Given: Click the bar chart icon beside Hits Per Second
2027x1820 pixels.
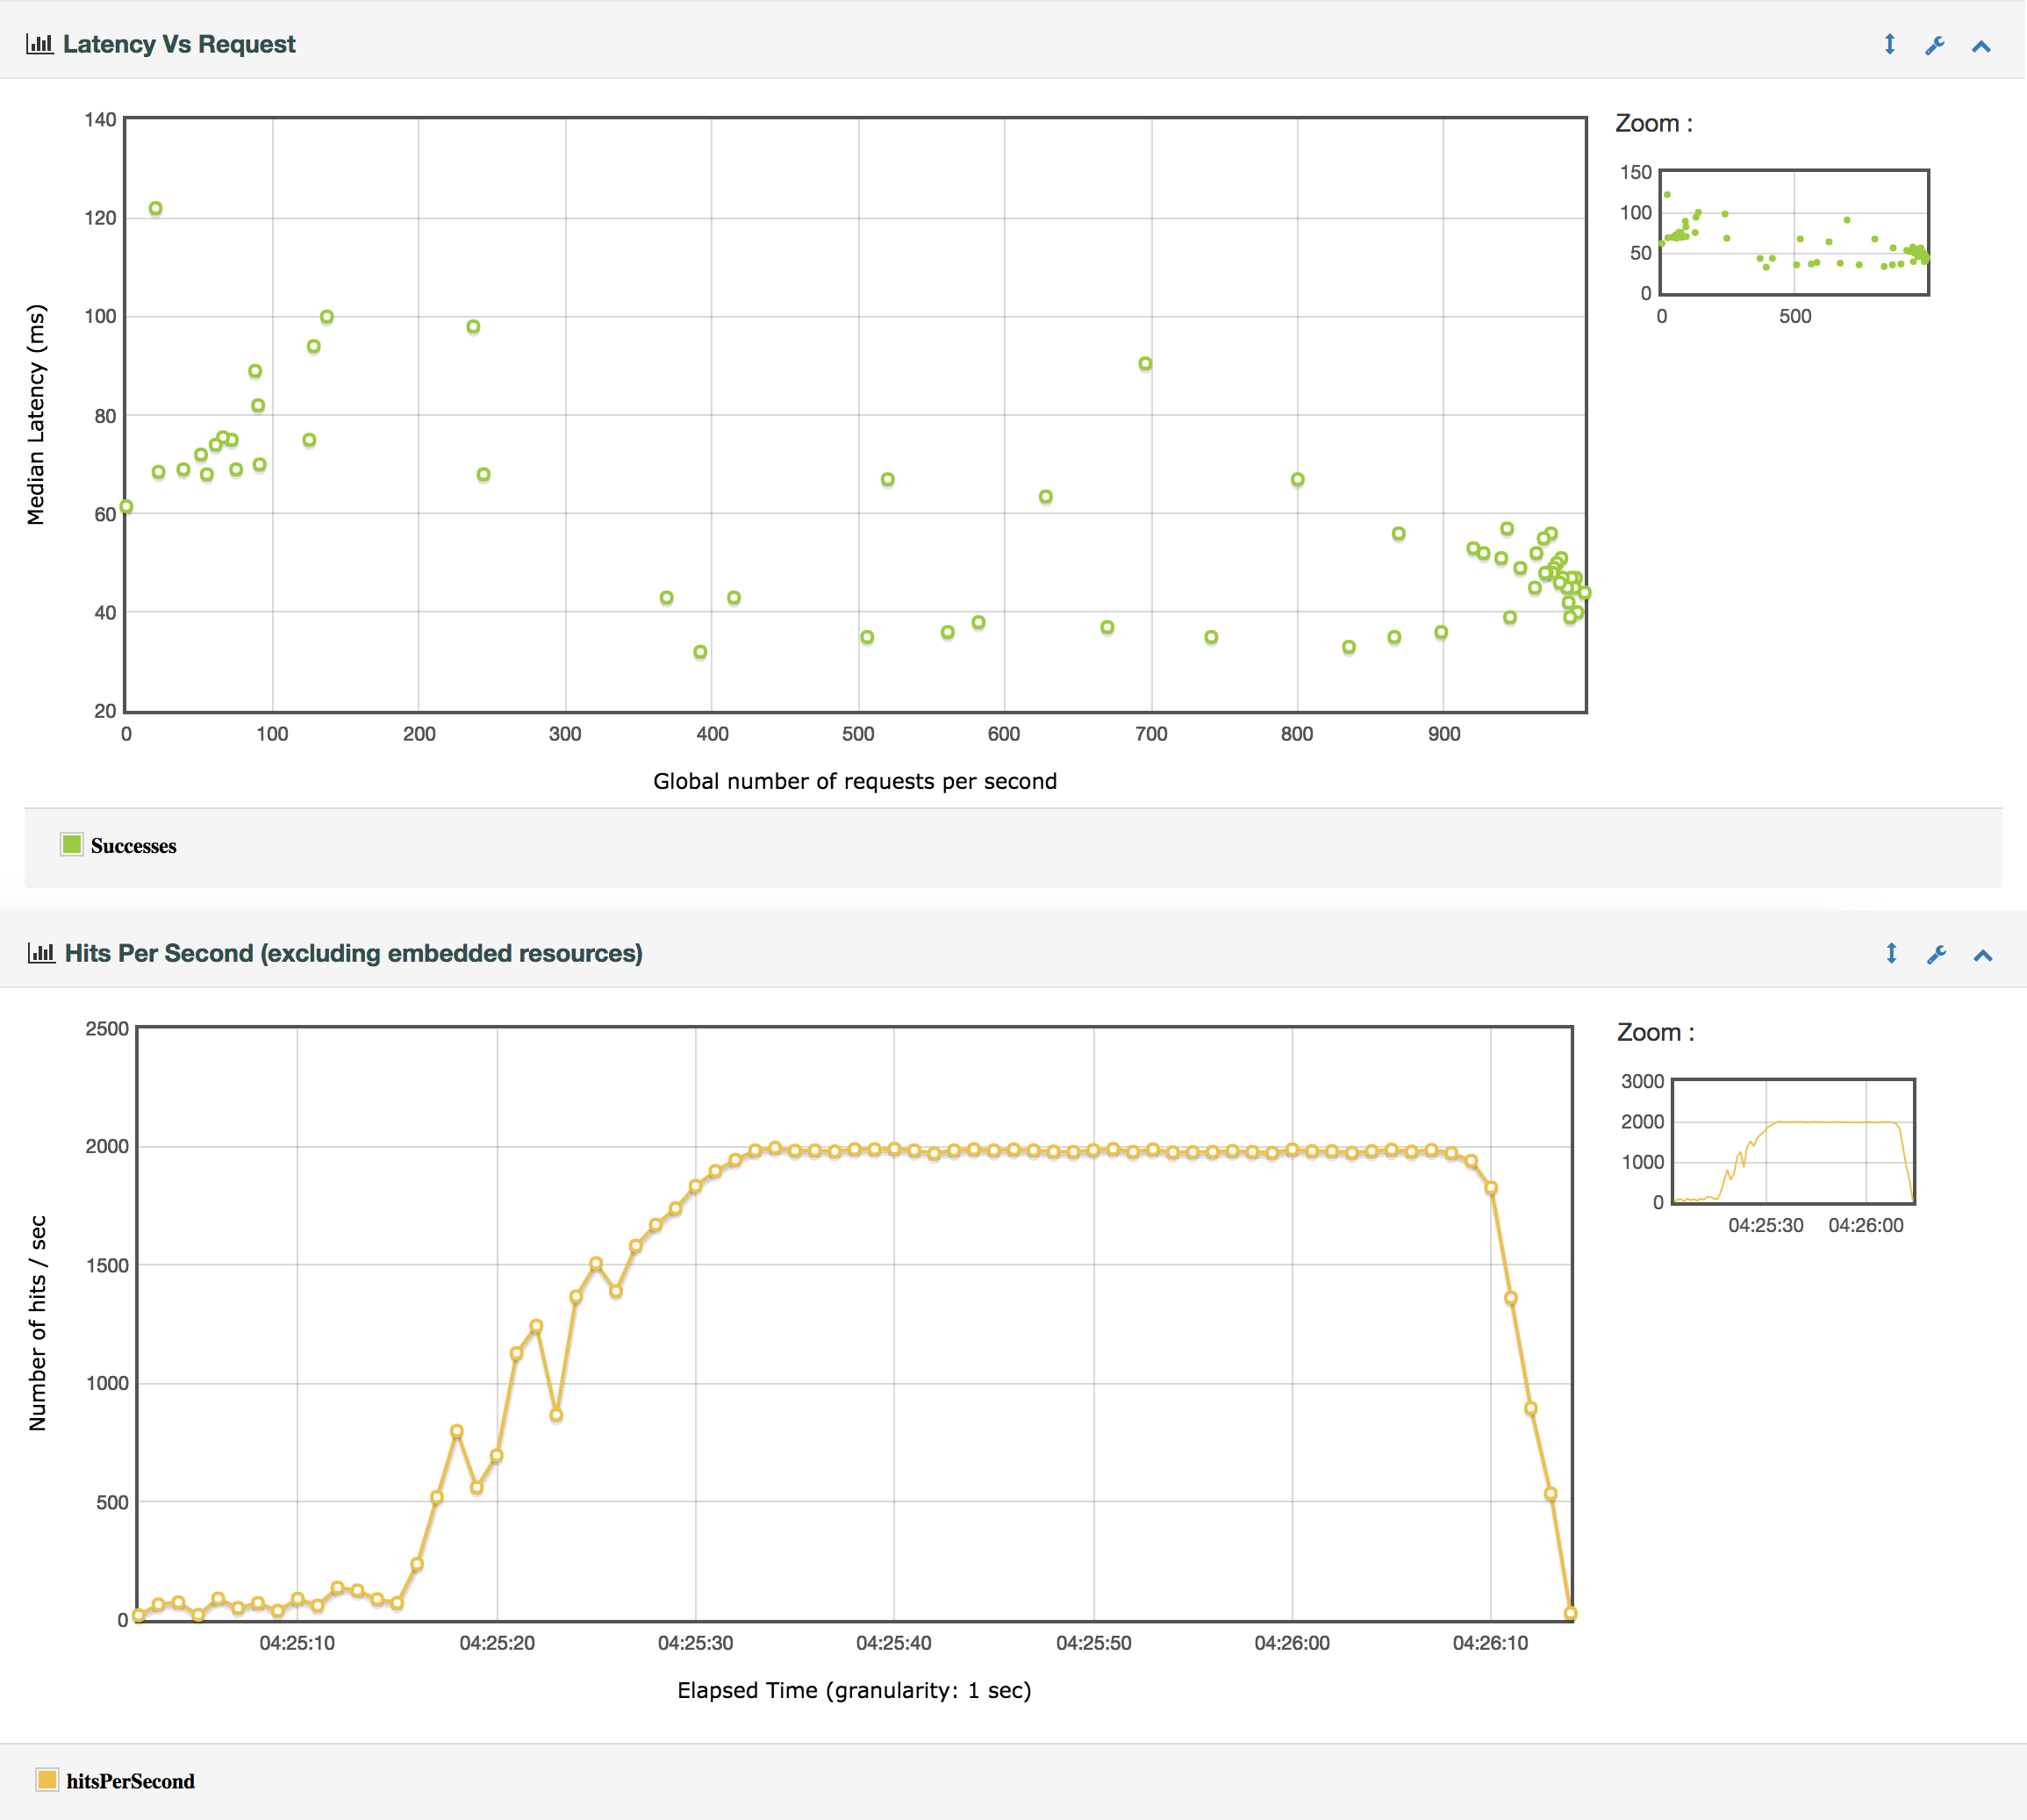Looking at the screenshot, I should click(x=41, y=953).
